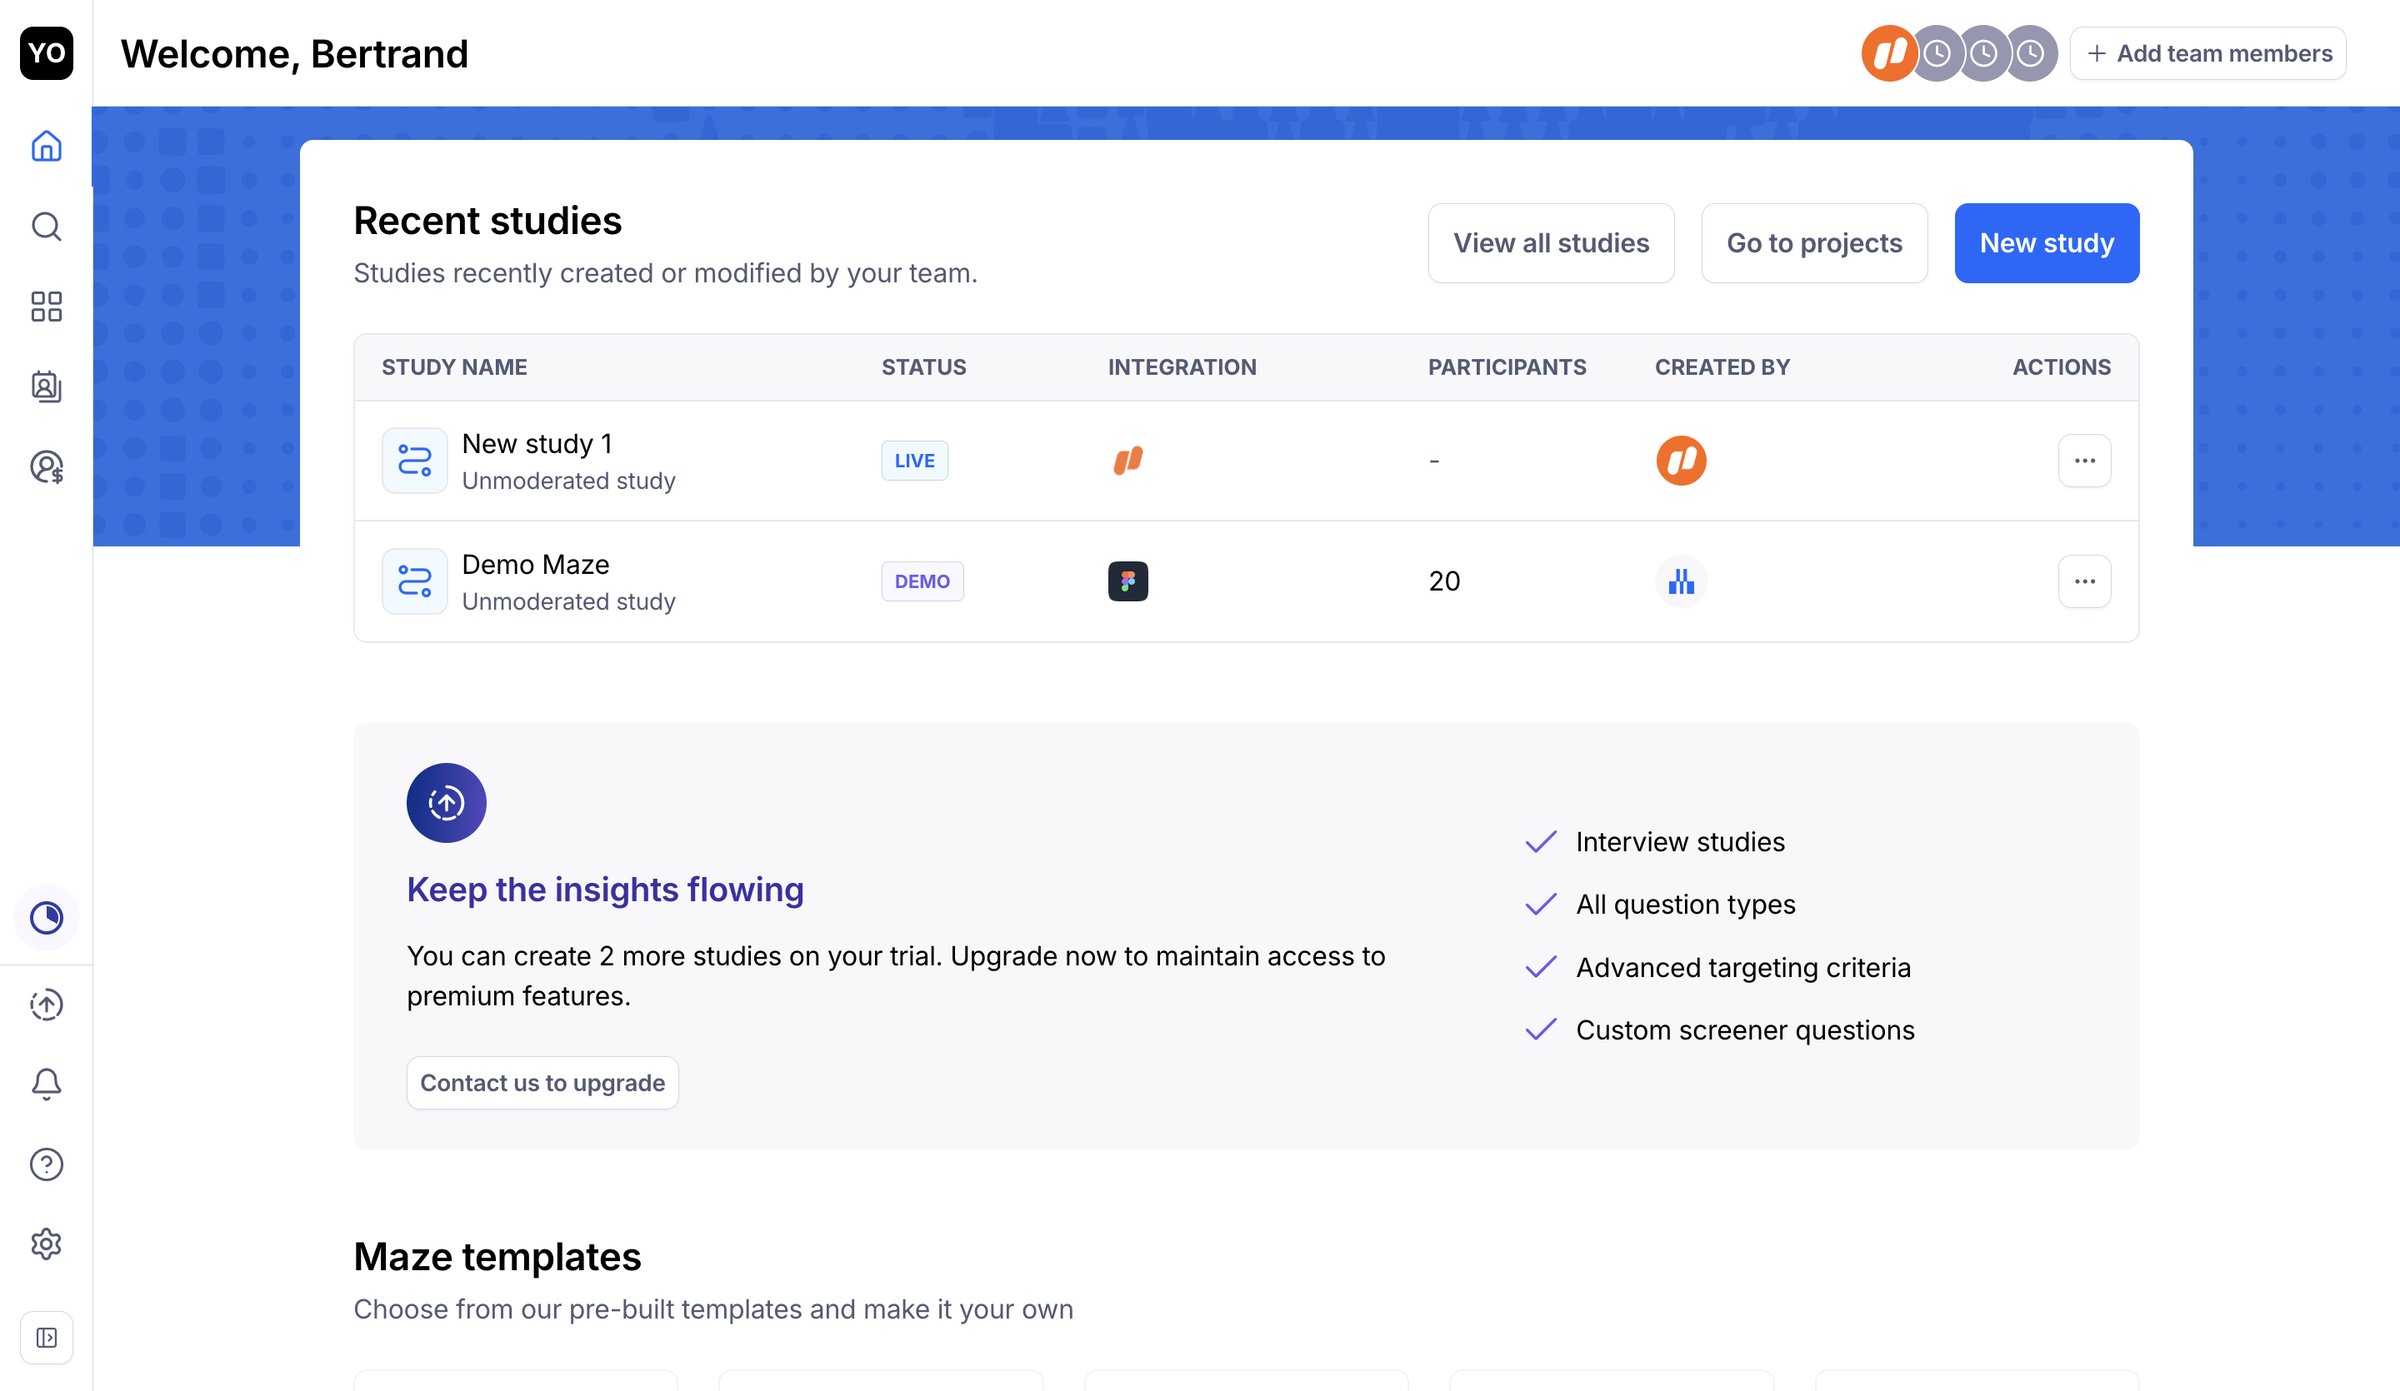Open the trial usage pie-chart icon
This screenshot has width=2400, height=1391.
click(x=46, y=917)
